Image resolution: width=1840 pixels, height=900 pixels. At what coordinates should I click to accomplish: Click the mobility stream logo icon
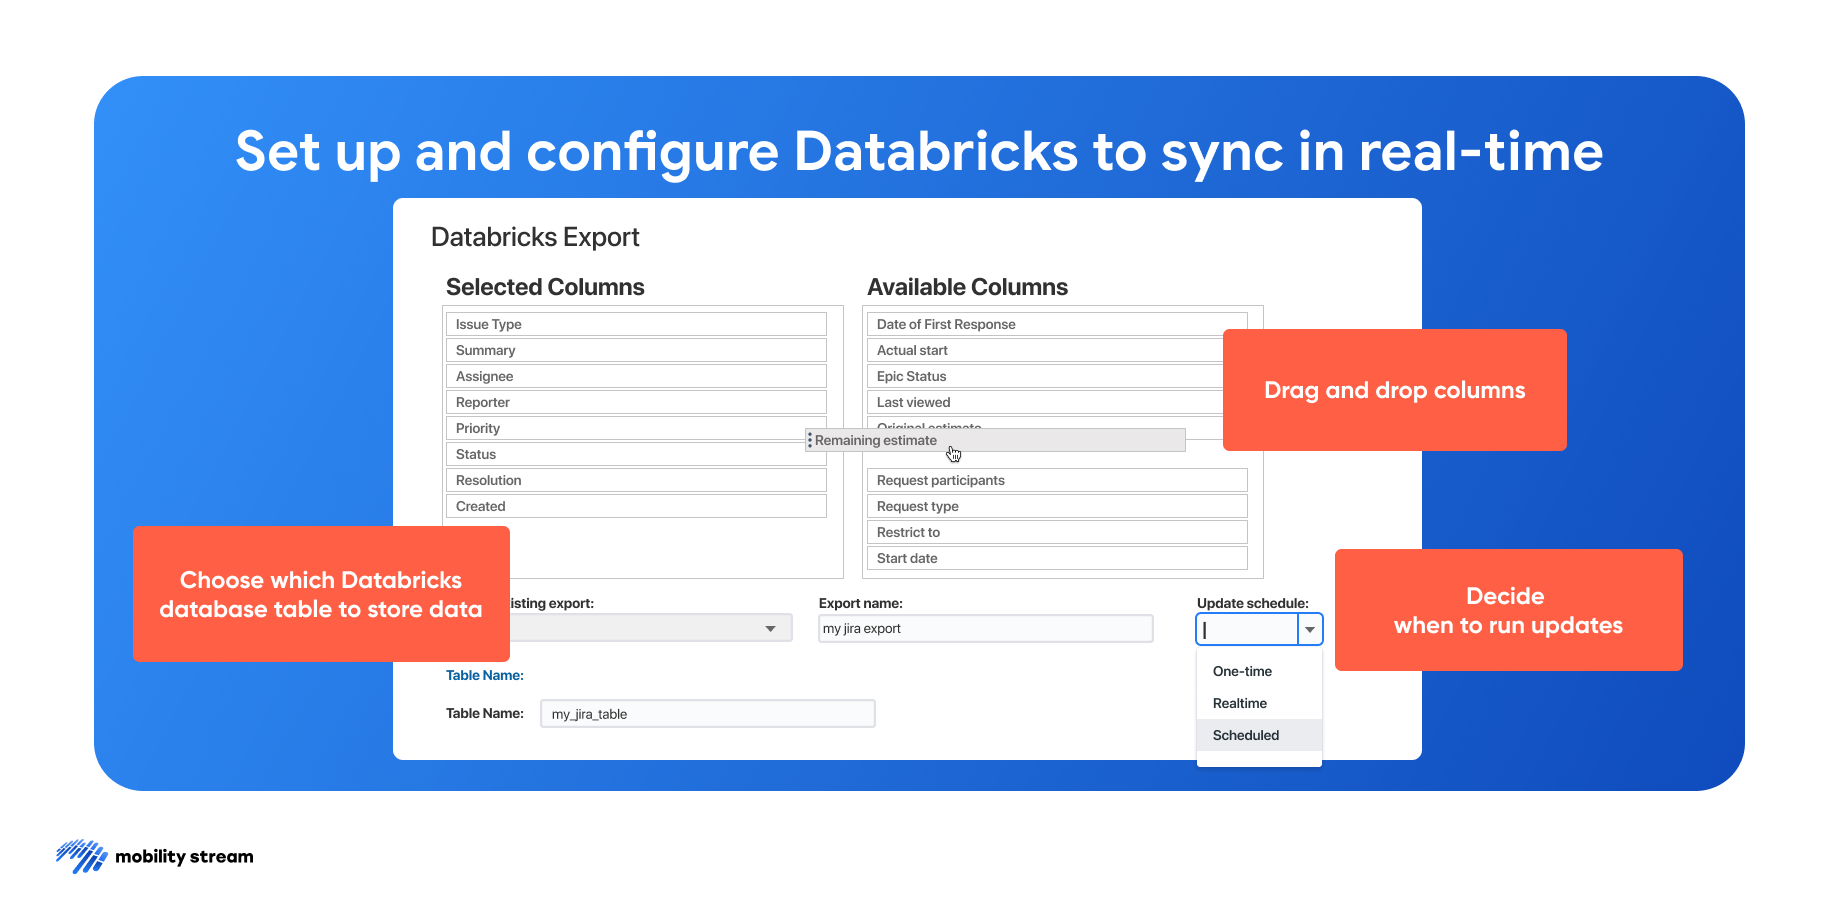pos(80,856)
